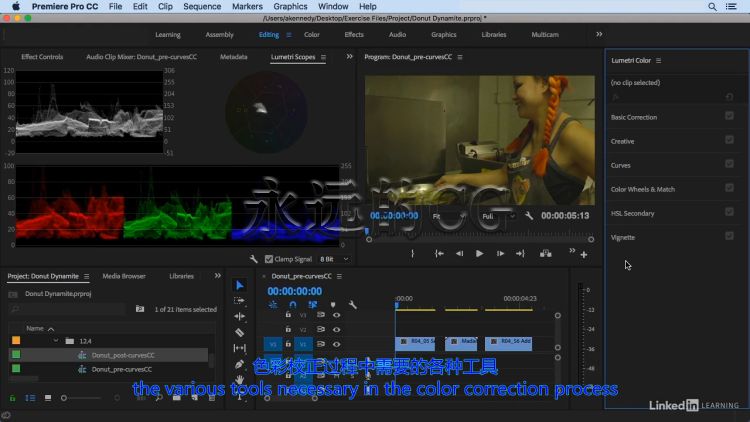Open the Graphics menu in menu bar
Viewport: 750px width, 422px height.
(290, 7)
